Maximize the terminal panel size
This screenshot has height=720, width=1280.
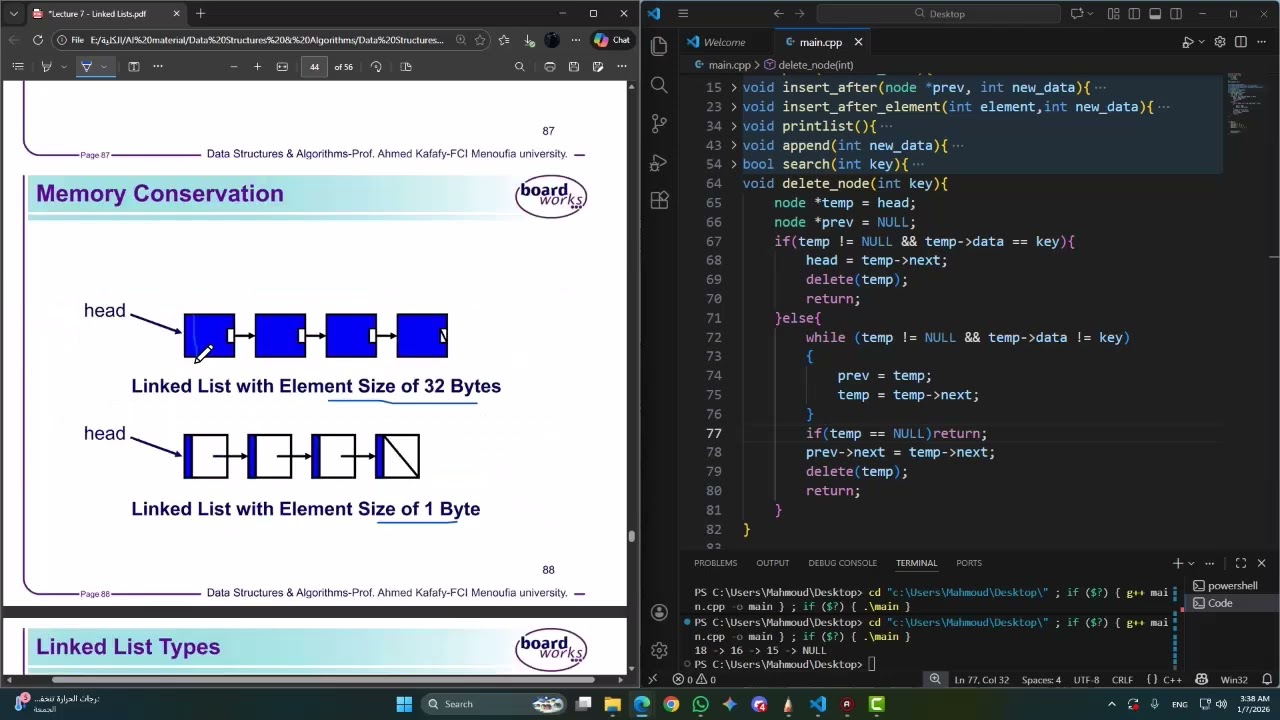point(1241,563)
